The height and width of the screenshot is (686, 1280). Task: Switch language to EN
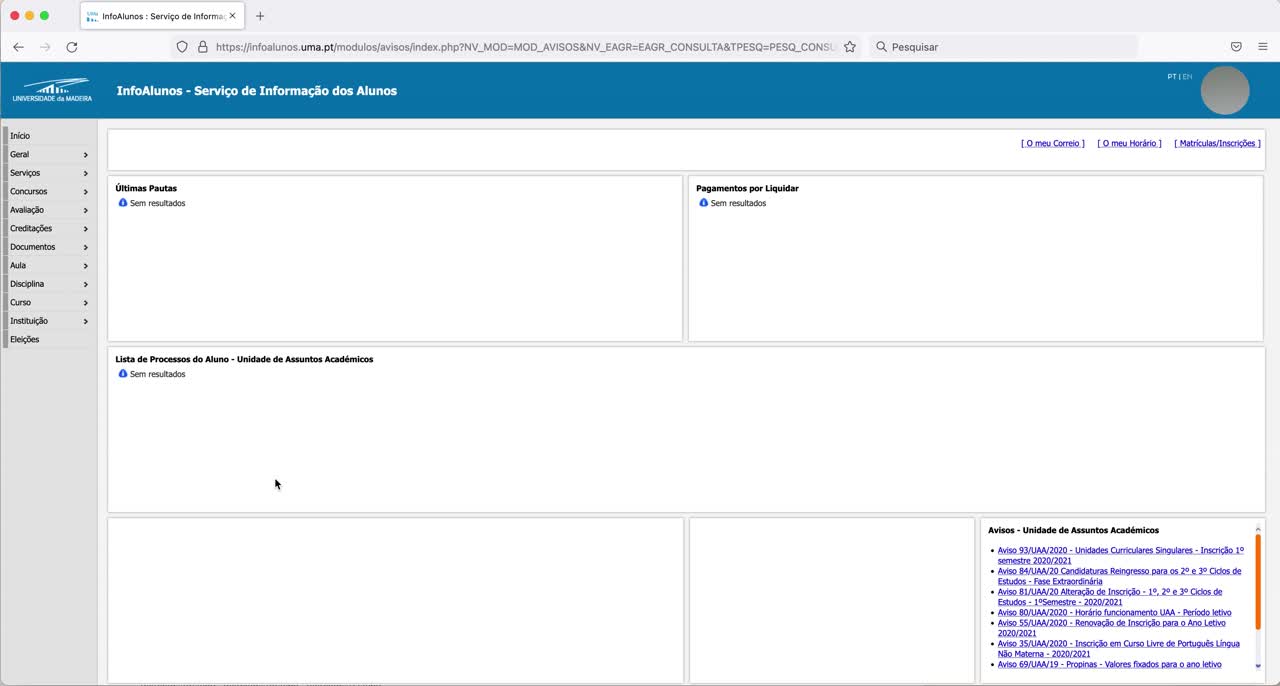point(1187,77)
